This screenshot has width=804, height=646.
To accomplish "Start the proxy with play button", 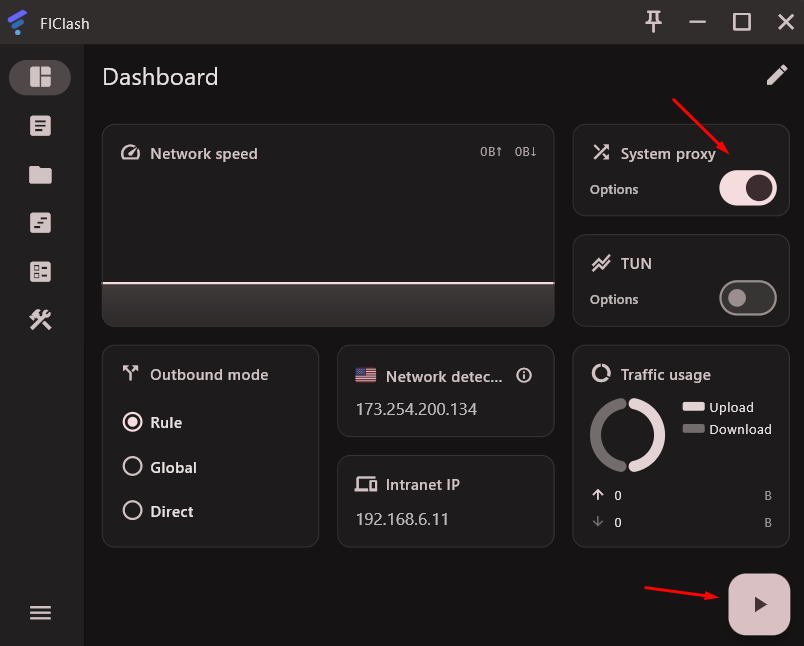I will pos(759,604).
